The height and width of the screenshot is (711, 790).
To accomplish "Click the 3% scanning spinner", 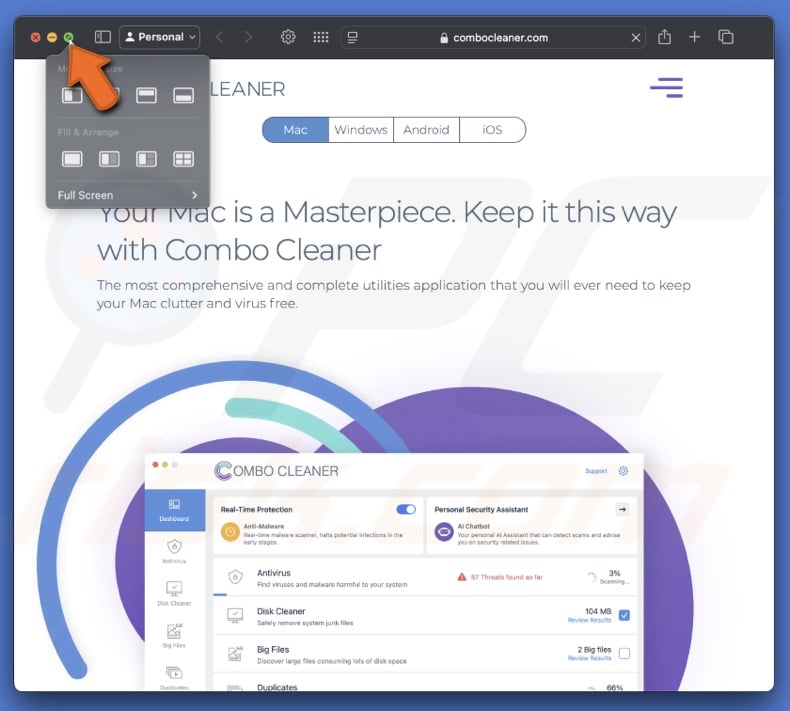I will (x=591, y=576).
